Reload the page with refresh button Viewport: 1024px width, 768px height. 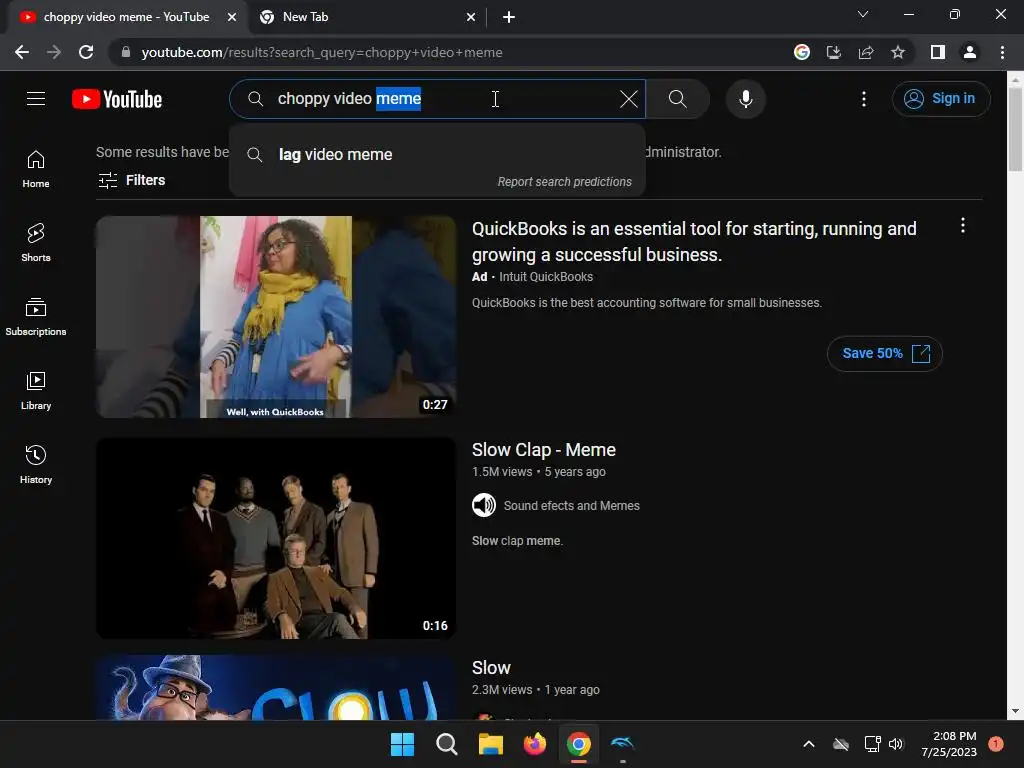coord(86,52)
